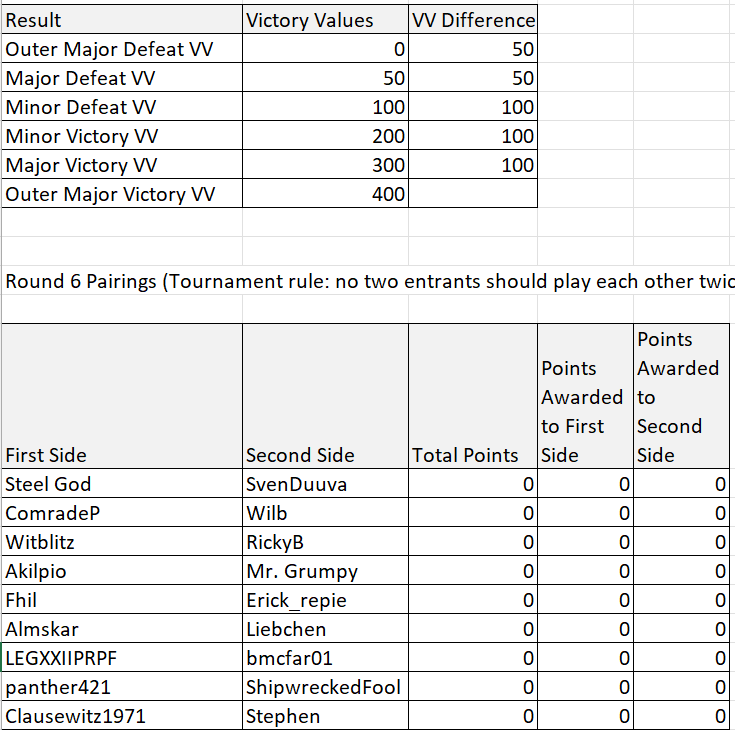Select Total Points cell in ComradeP row

click(472, 513)
